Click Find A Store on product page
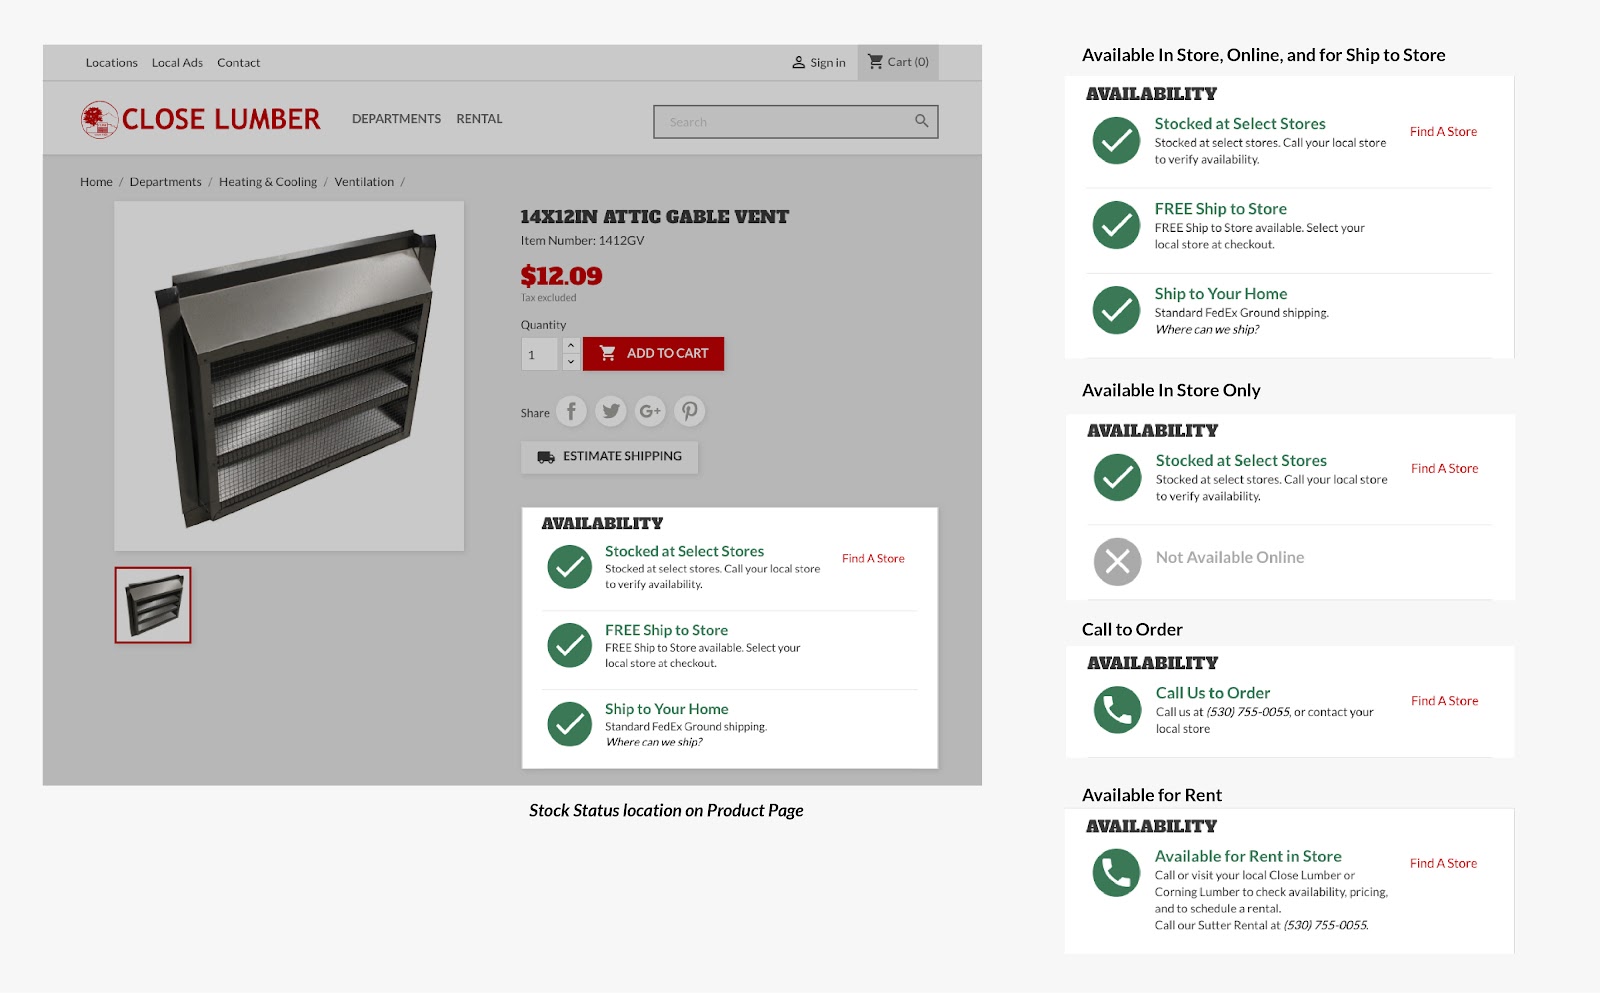Image resolution: width=1600 pixels, height=993 pixels. [873, 559]
